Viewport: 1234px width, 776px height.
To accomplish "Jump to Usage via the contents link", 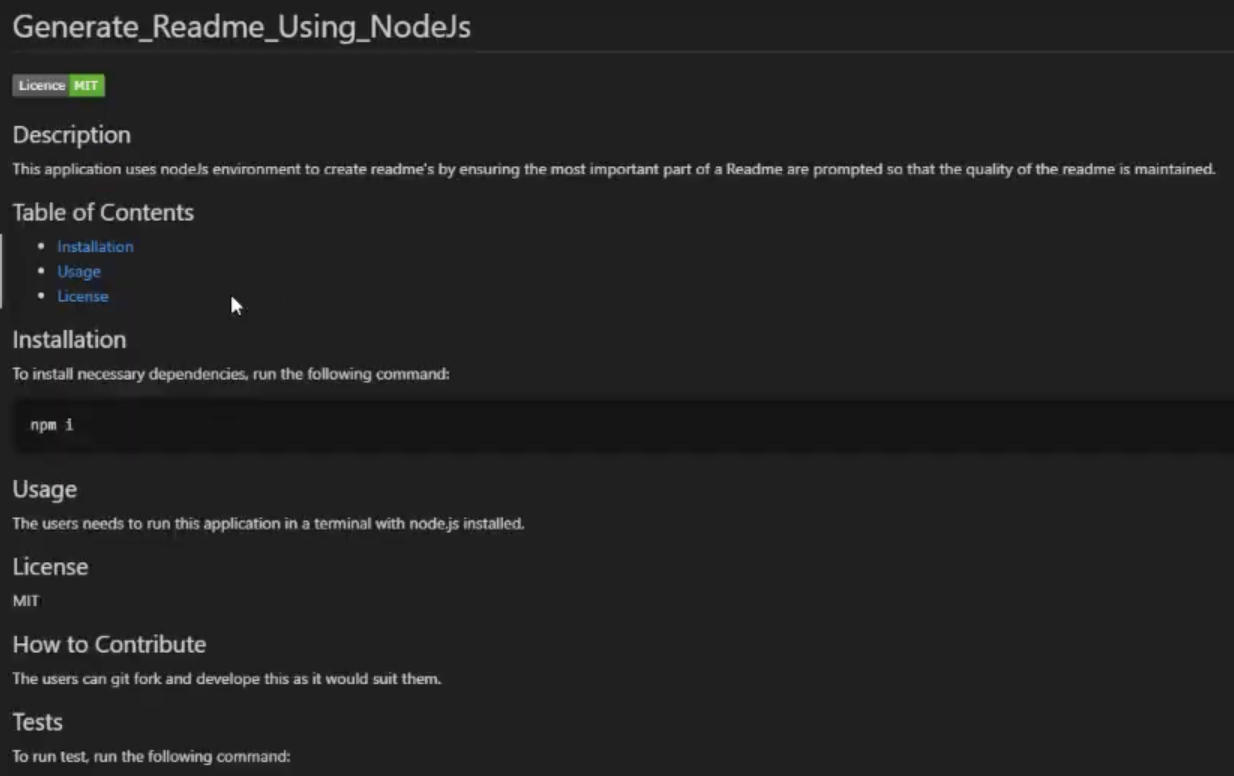I will [79, 272].
